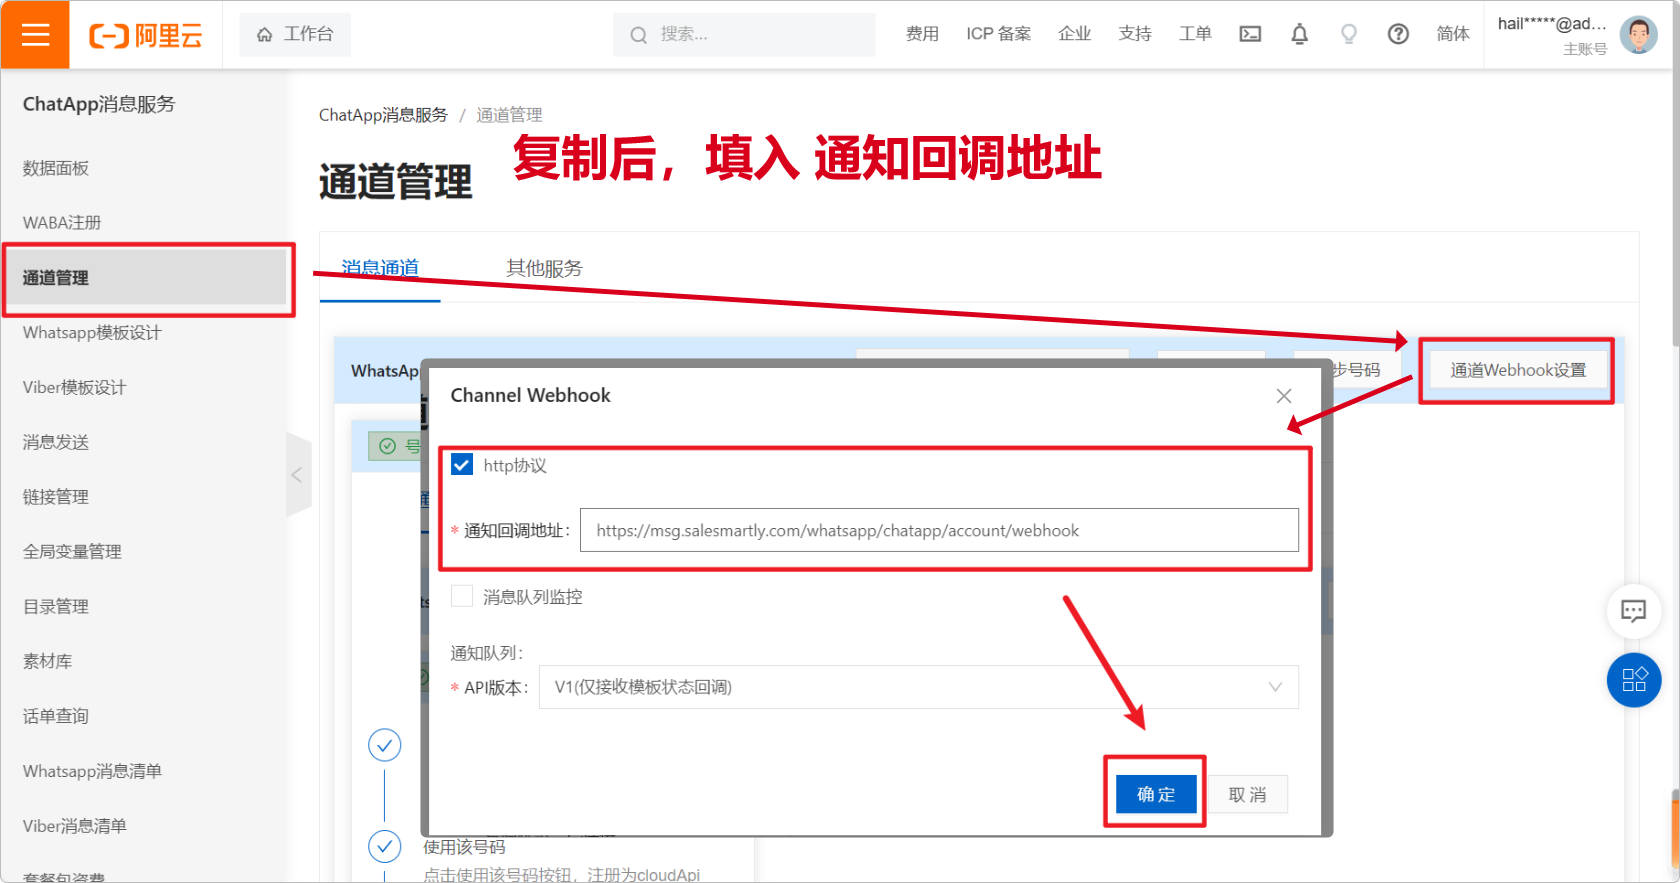This screenshot has width=1680, height=883.
Task: Click the 确定 confirm button
Action: pyautogui.click(x=1155, y=794)
